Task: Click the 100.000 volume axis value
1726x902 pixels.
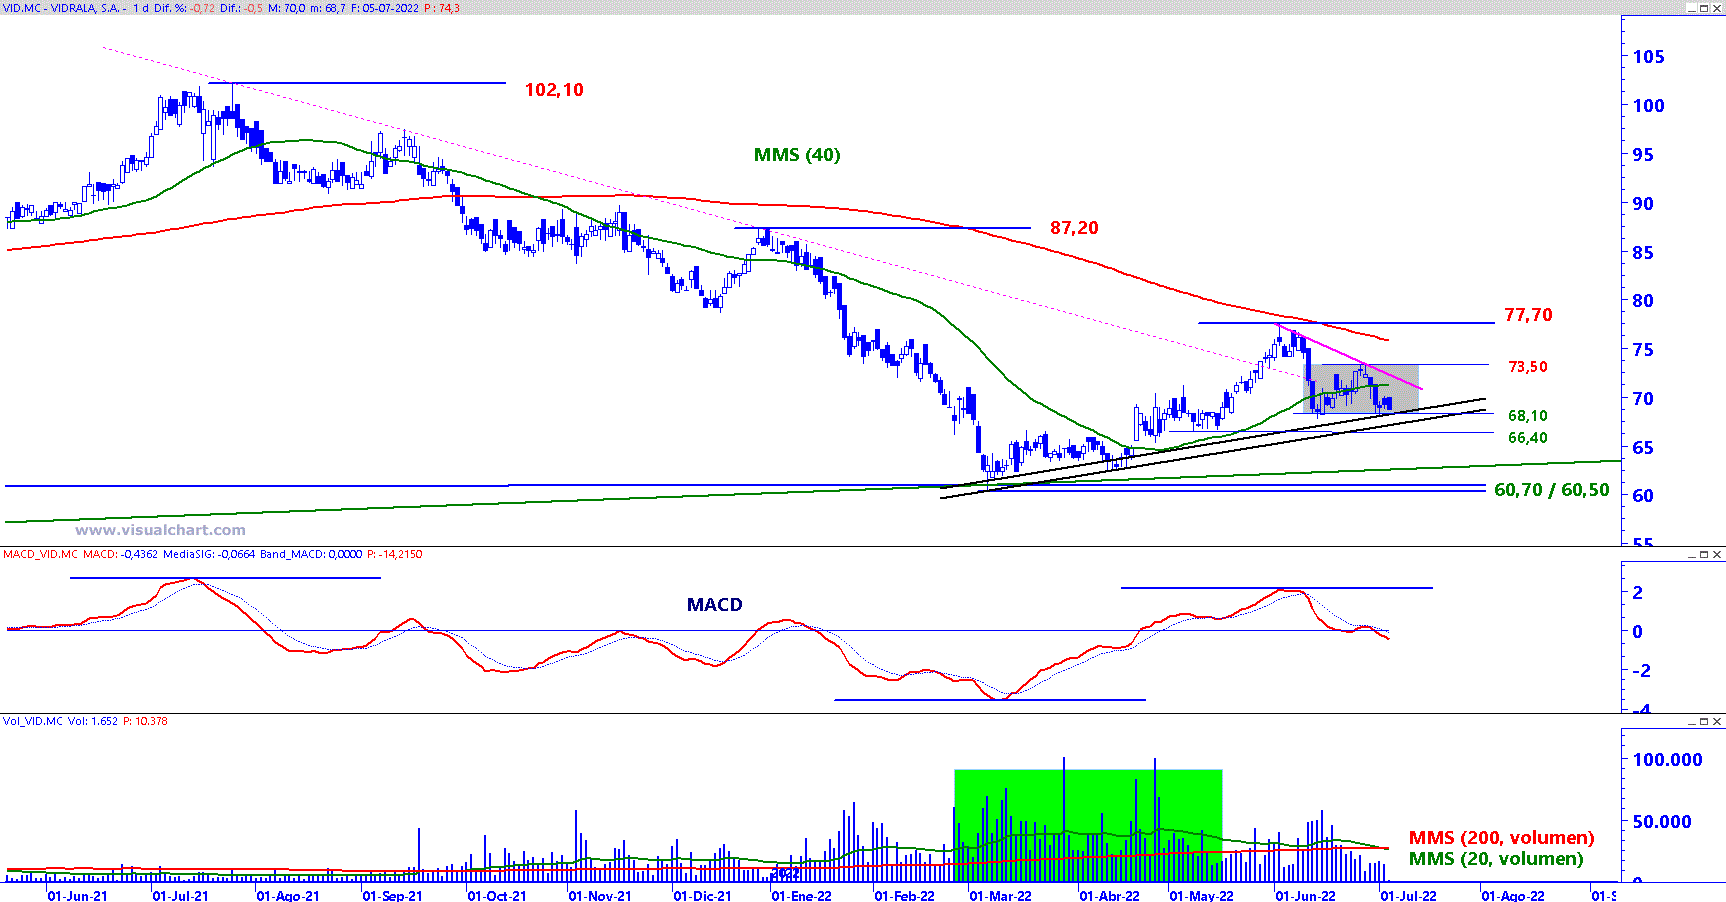Action: pyautogui.click(x=1667, y=760)
